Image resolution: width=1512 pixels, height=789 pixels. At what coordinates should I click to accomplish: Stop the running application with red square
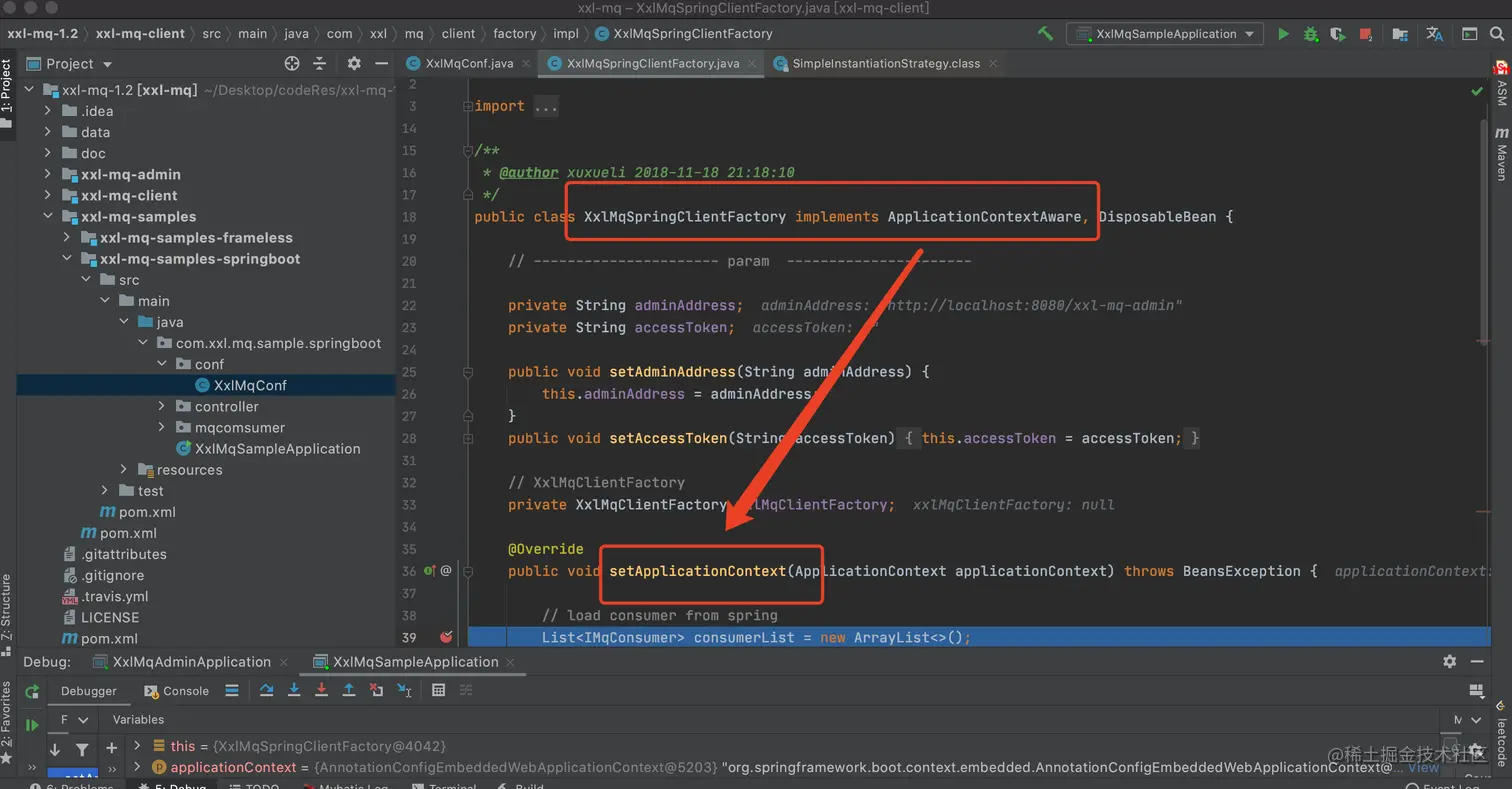click(1366, 34)
